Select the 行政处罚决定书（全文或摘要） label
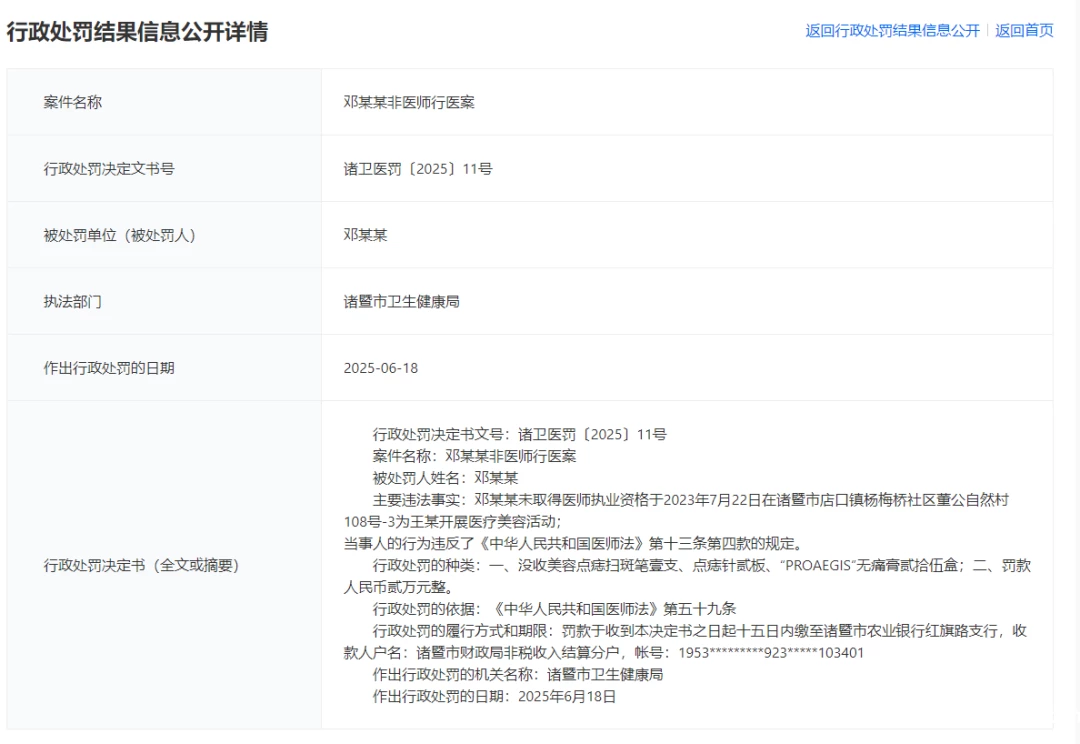This screenshot has width=1080, height=744. (x=141, y=565)
